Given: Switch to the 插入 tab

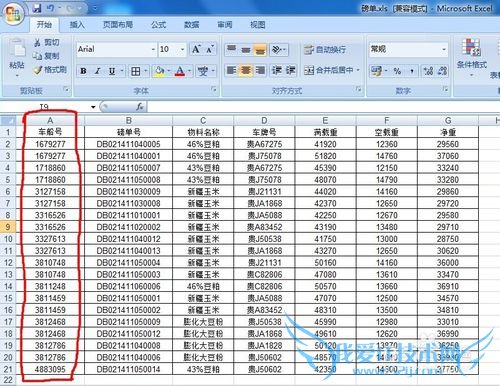Looking at the screenshot, I should (x=77, y=25).
